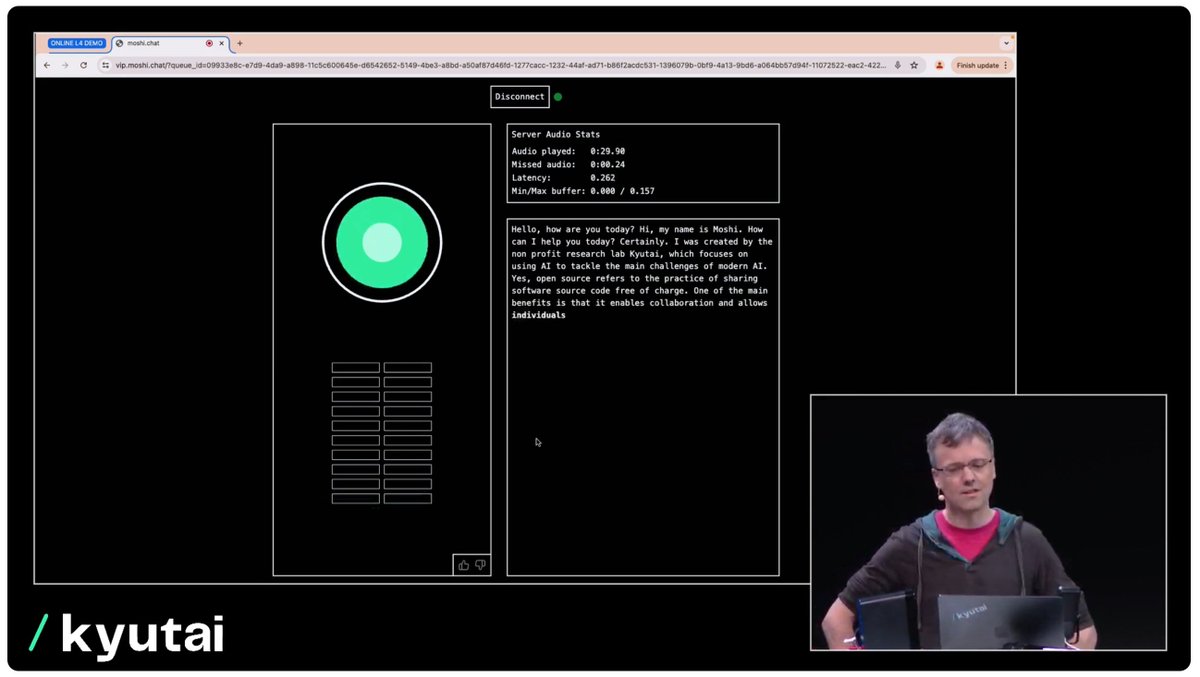
Task: Click the bold word "individuals" in transcript
Action: (x=538, y=315)
